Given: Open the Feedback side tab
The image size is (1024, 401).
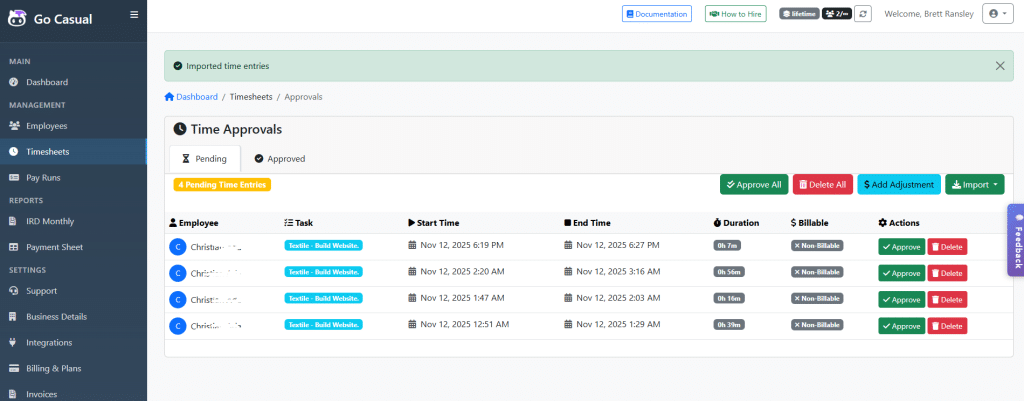Looking at the screenshot, I should [1016, 240].
